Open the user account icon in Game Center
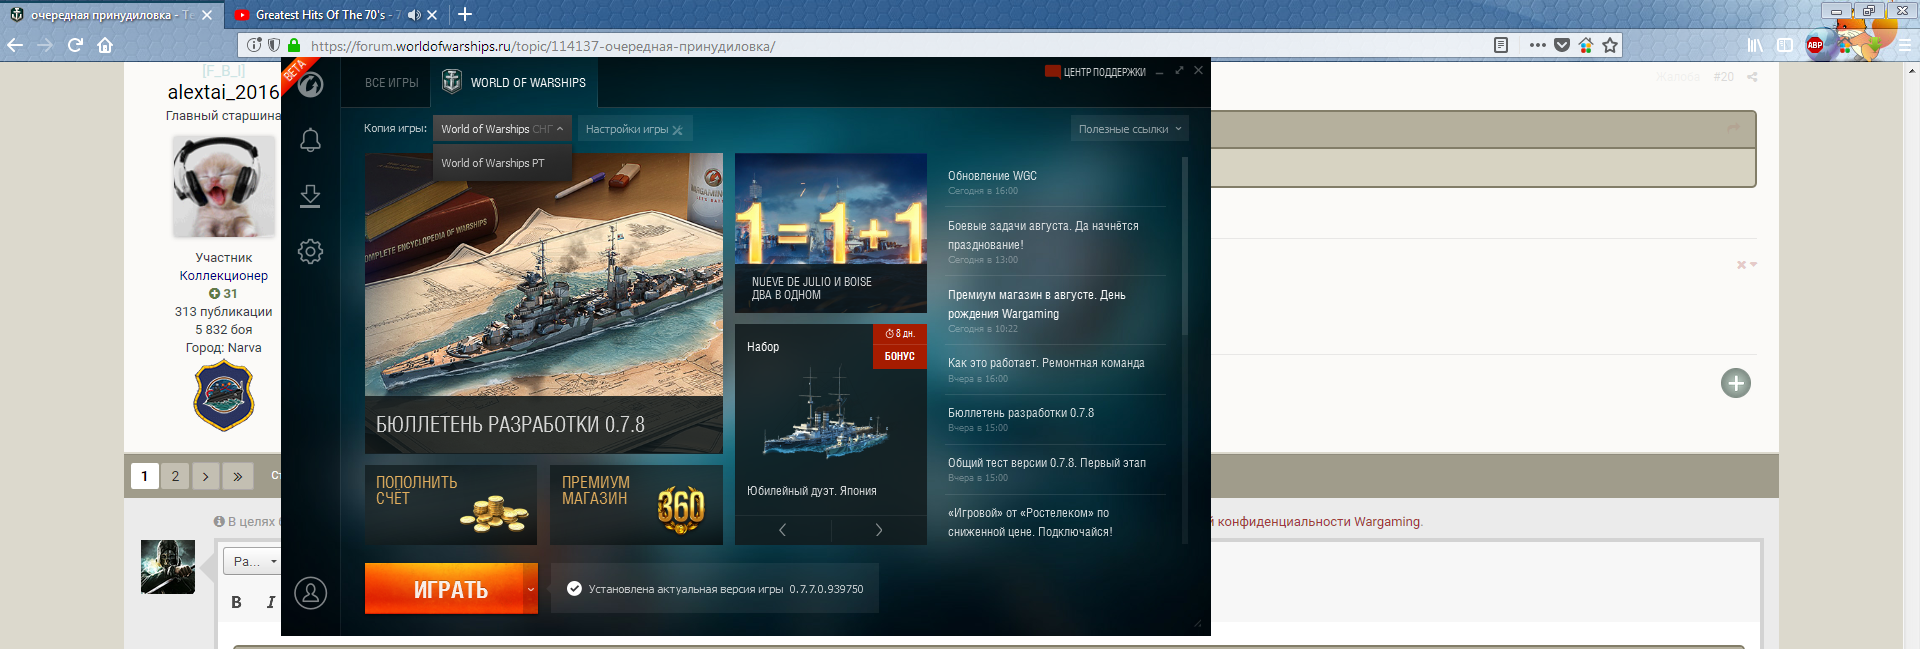 (x=310, y=593)
